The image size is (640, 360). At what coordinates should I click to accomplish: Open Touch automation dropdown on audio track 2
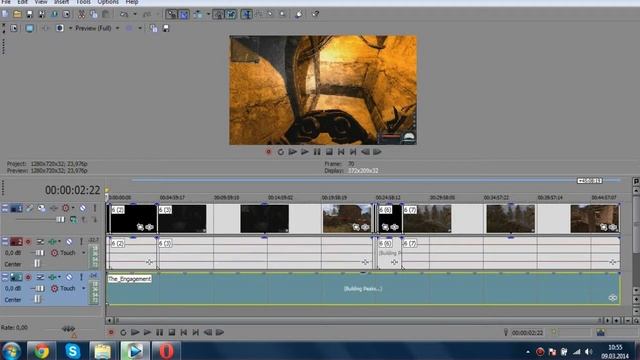(84, 253)
